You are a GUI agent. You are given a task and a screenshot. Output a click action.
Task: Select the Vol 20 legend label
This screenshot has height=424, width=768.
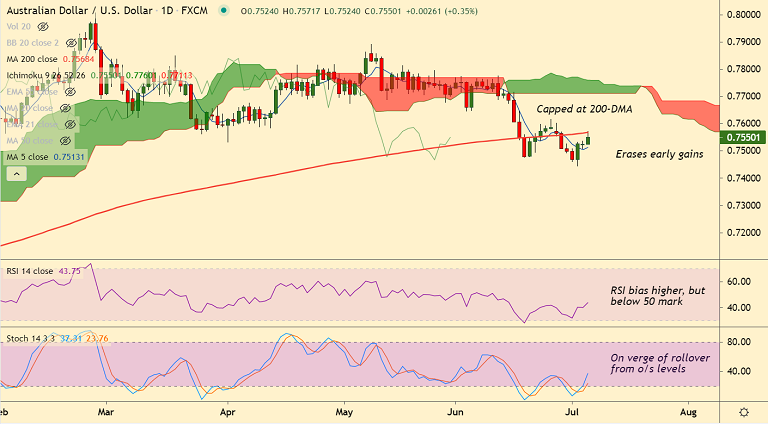tap(19, 26)
